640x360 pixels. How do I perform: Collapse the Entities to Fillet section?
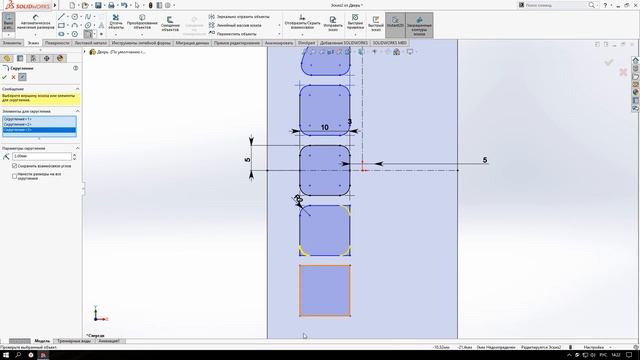(77, 111)
